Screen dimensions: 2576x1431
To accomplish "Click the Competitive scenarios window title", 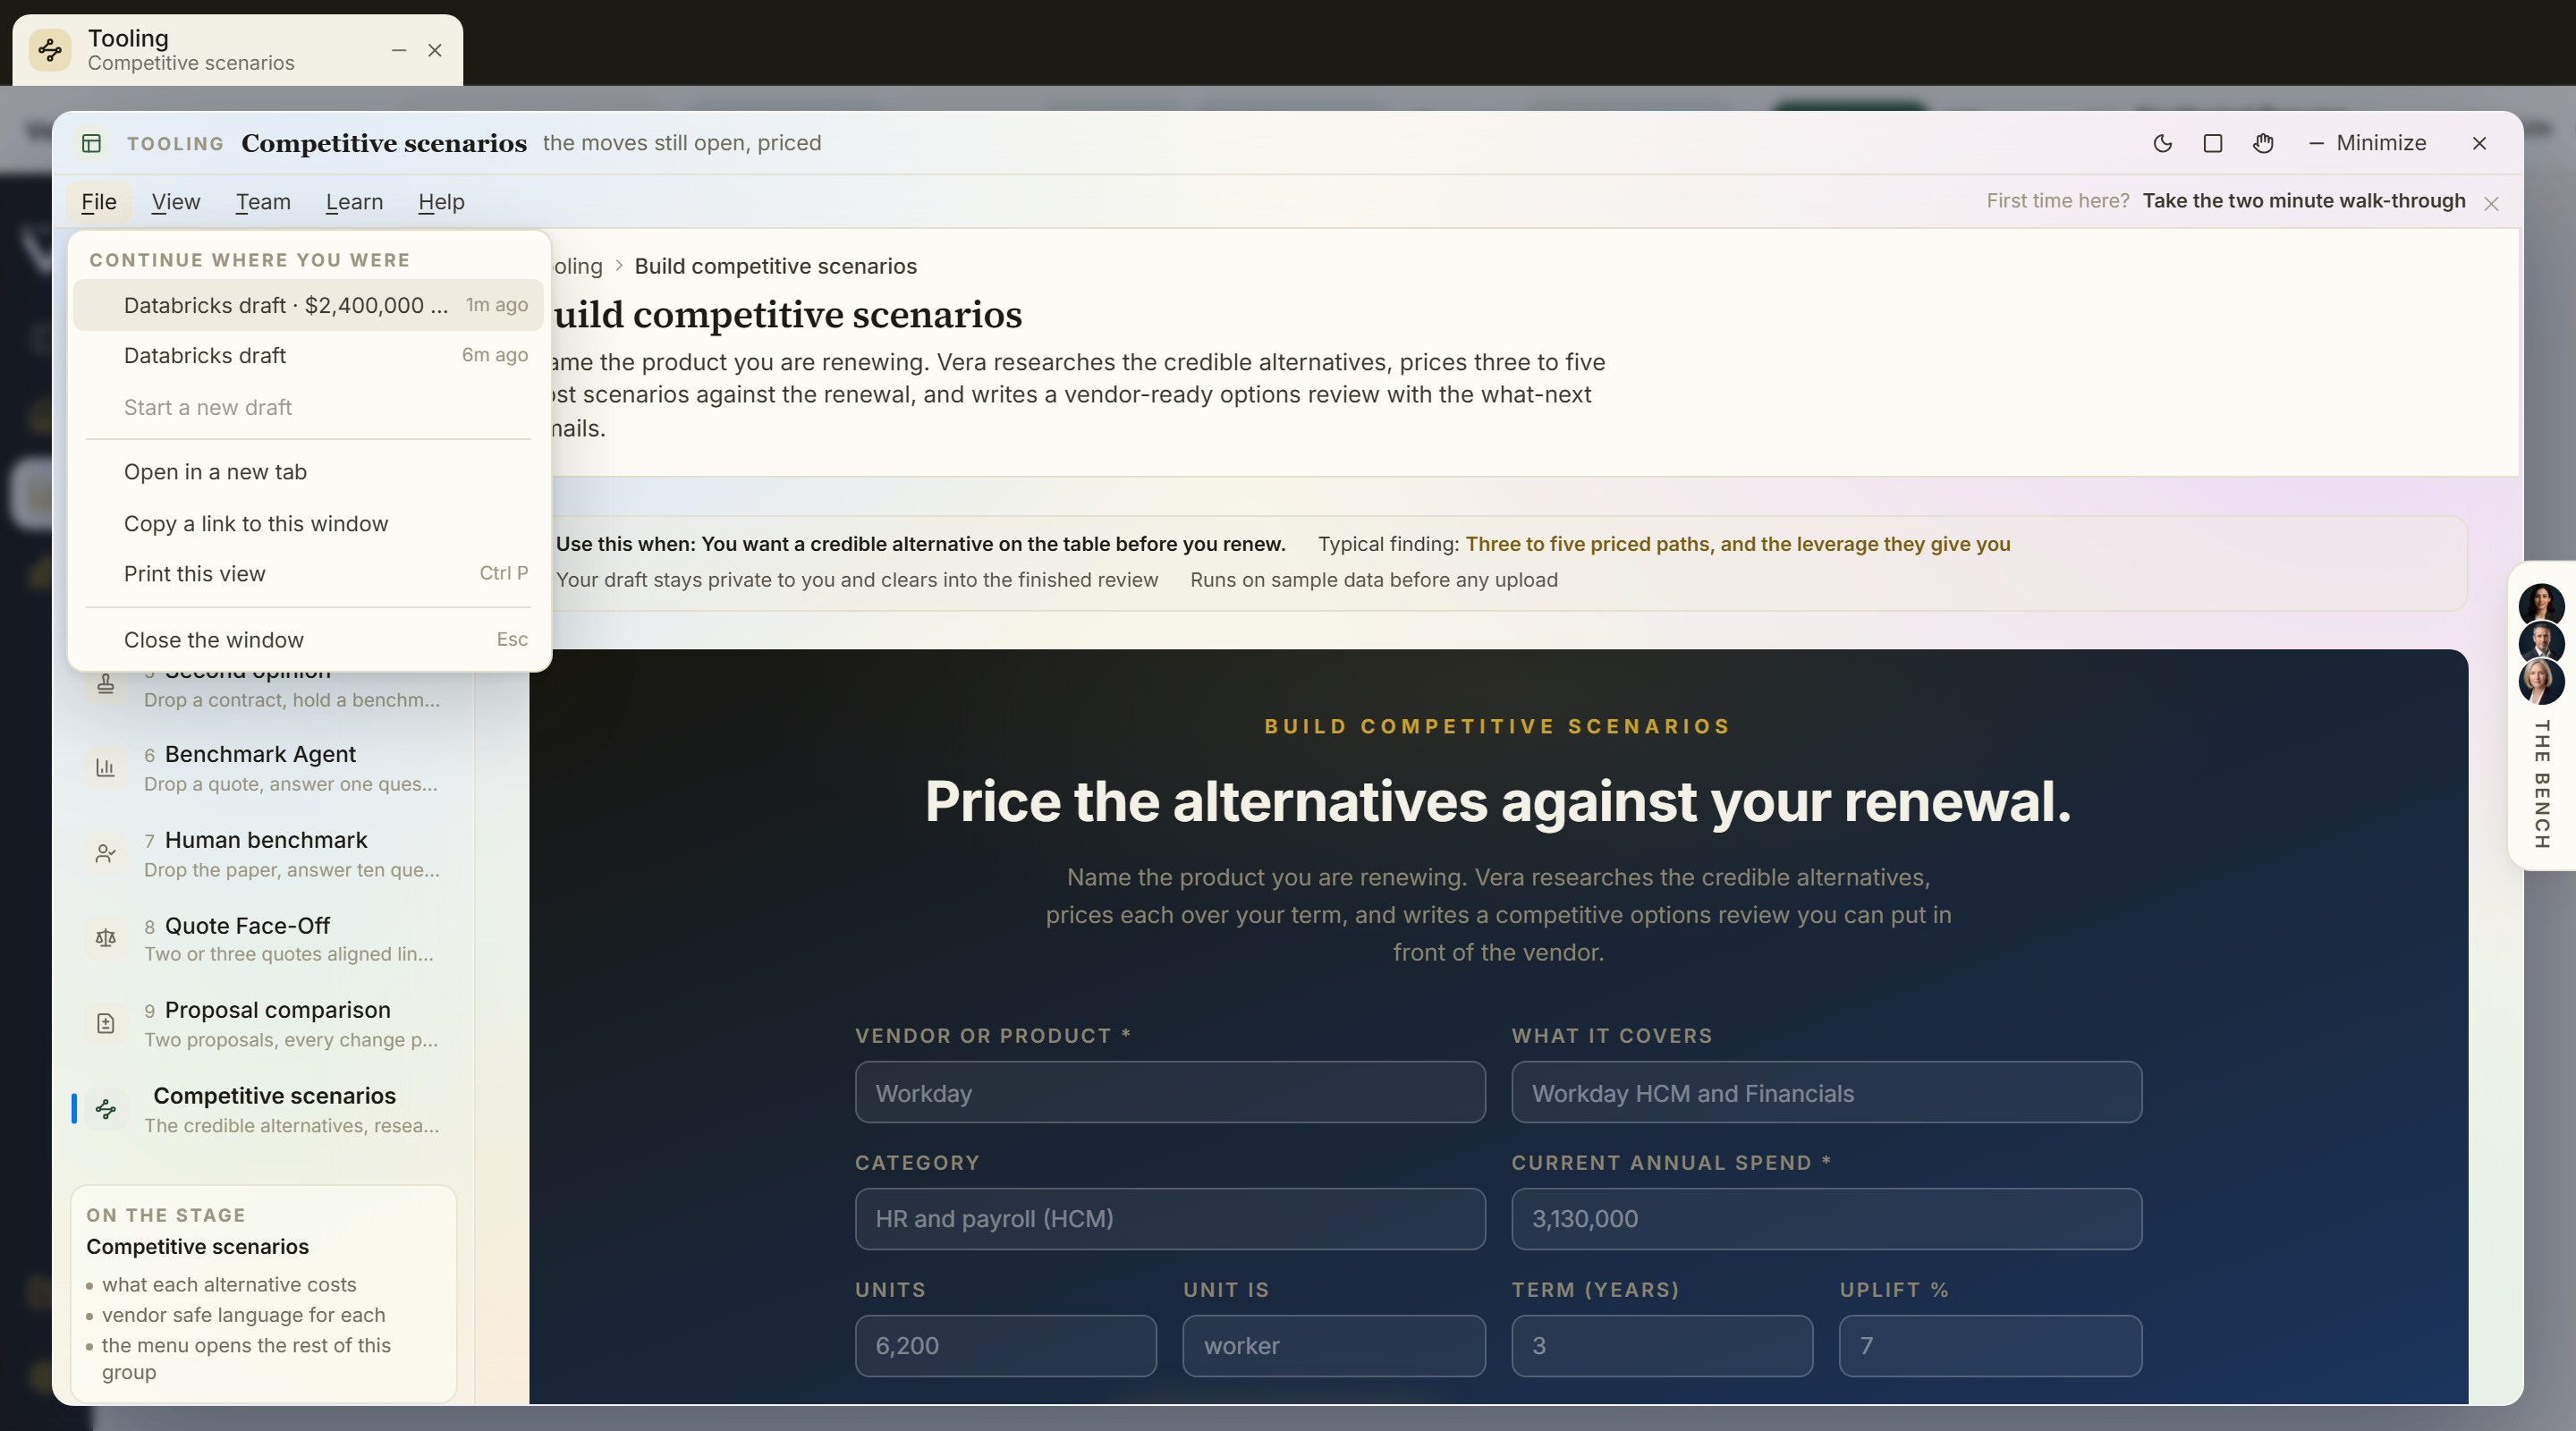I will [384, 143].
